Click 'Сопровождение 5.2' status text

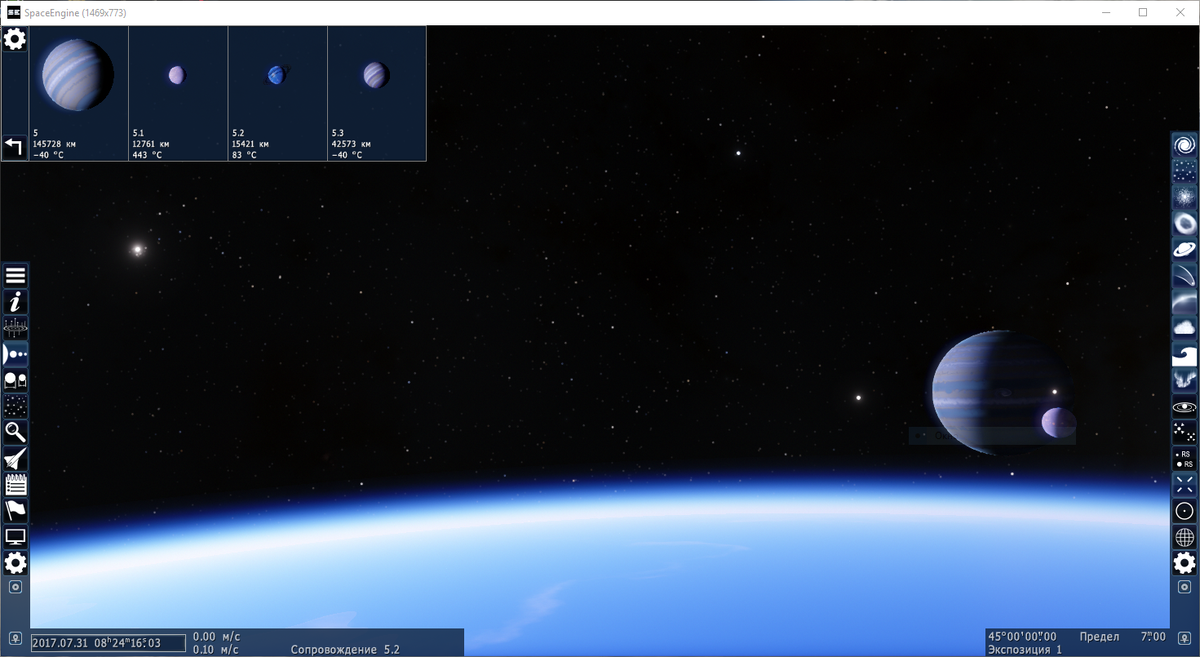pos(345,650)
